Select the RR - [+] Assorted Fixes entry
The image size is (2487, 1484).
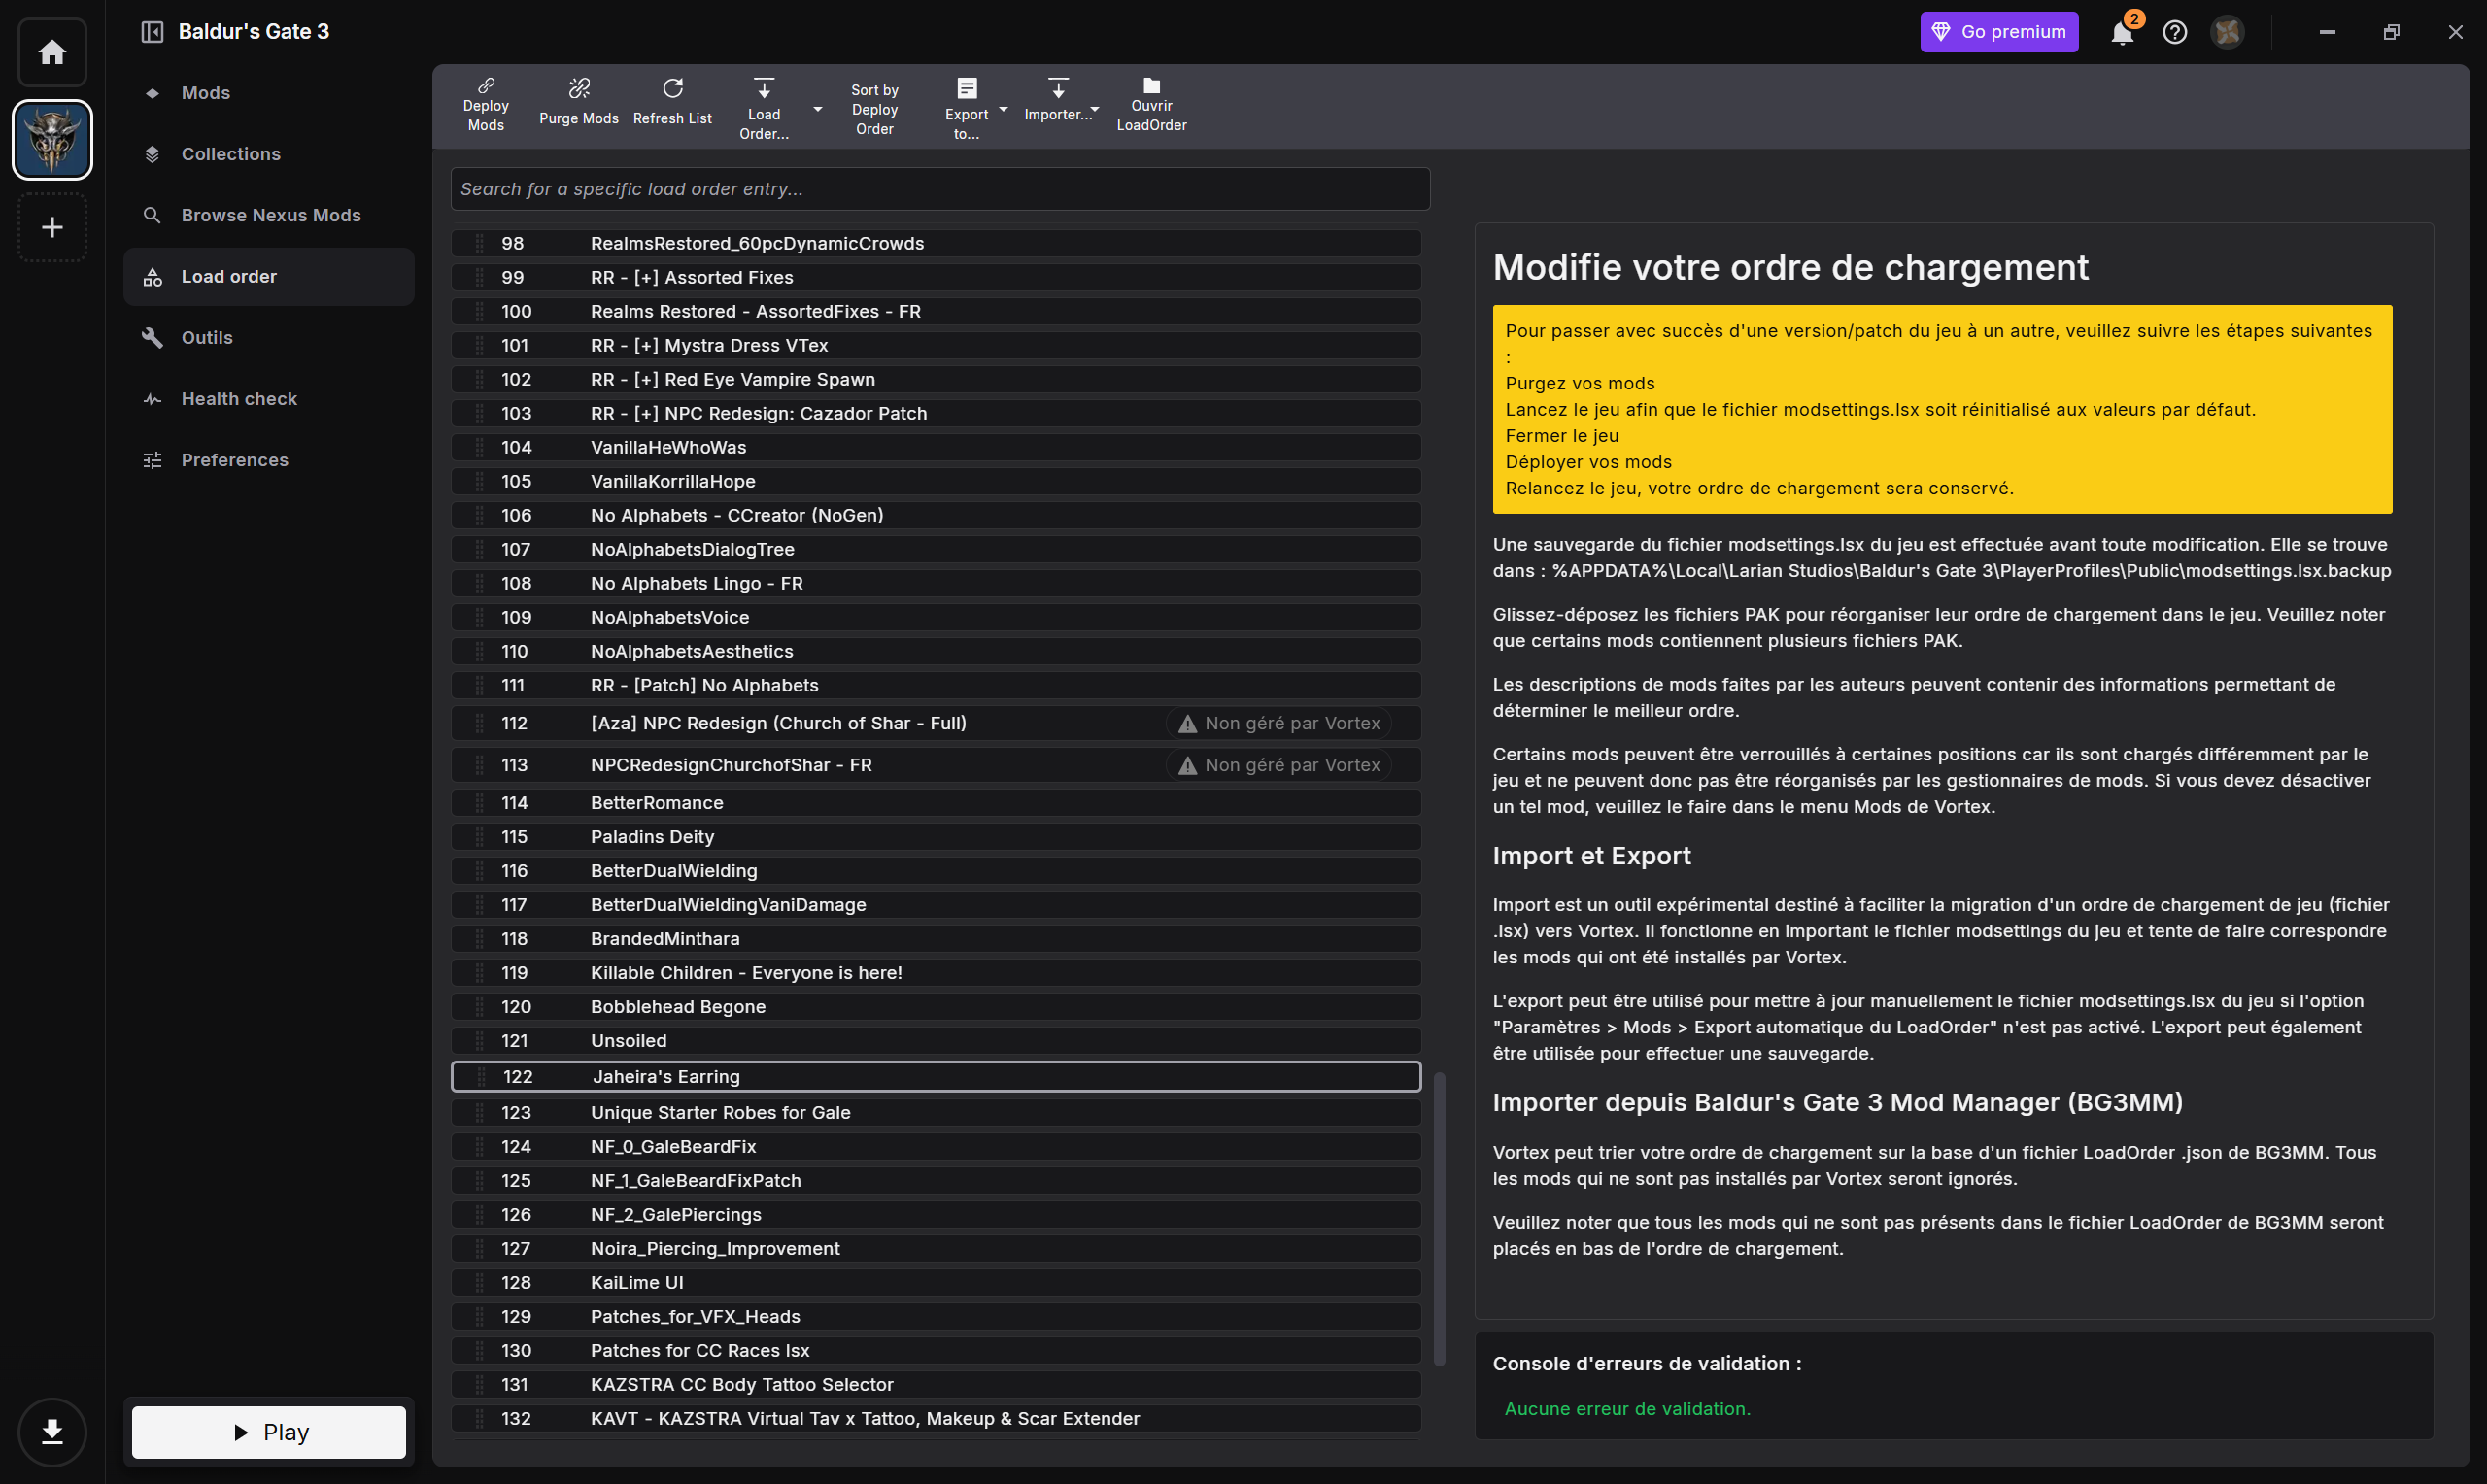pos(936,277)
